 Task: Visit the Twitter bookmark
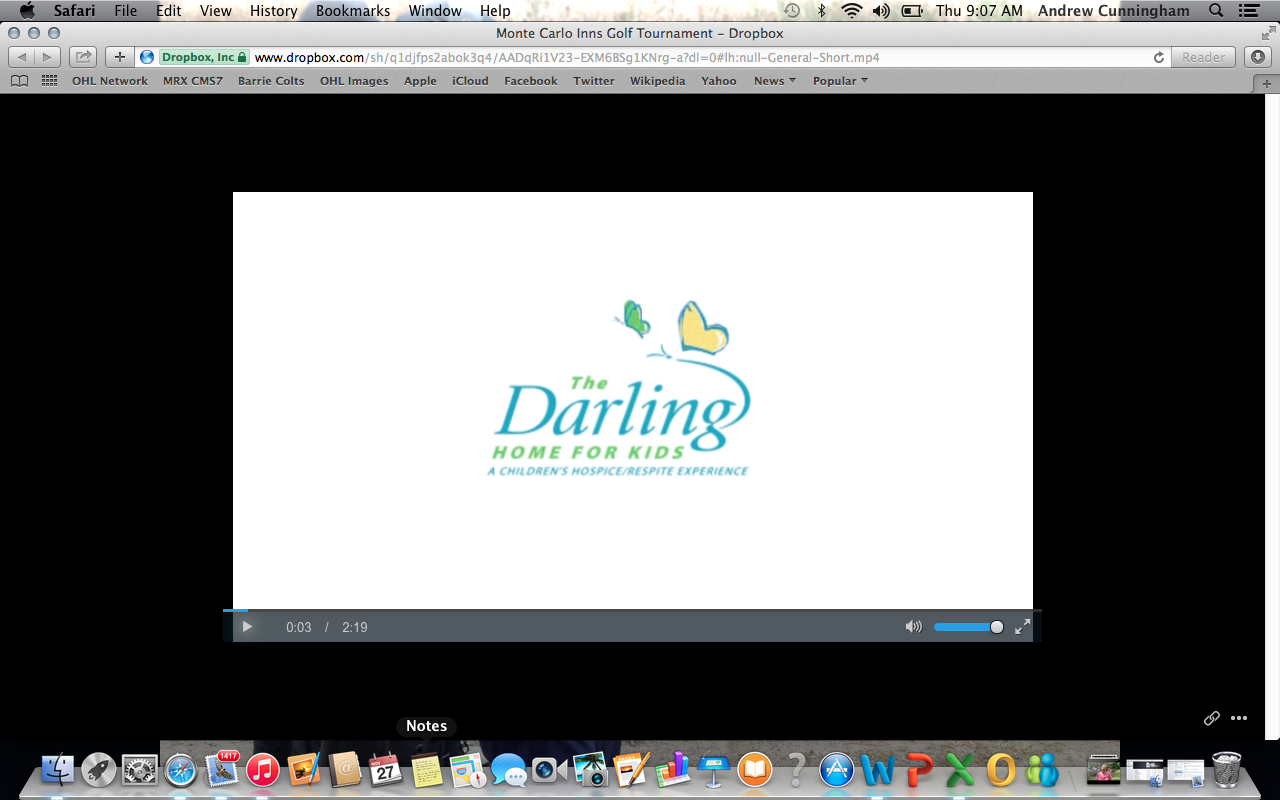click(x=593, y=80)
